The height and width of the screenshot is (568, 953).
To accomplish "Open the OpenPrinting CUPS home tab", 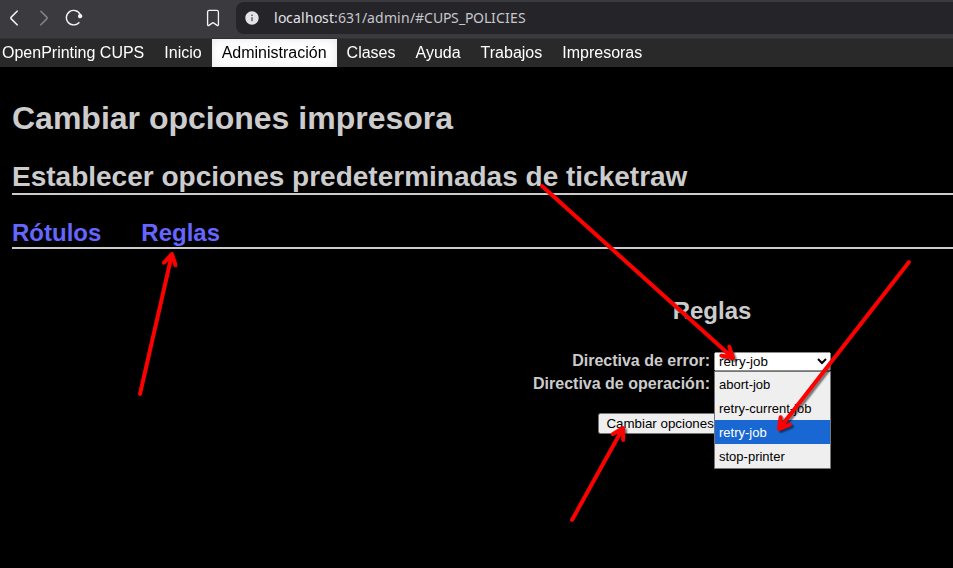I will coord(73,52).
